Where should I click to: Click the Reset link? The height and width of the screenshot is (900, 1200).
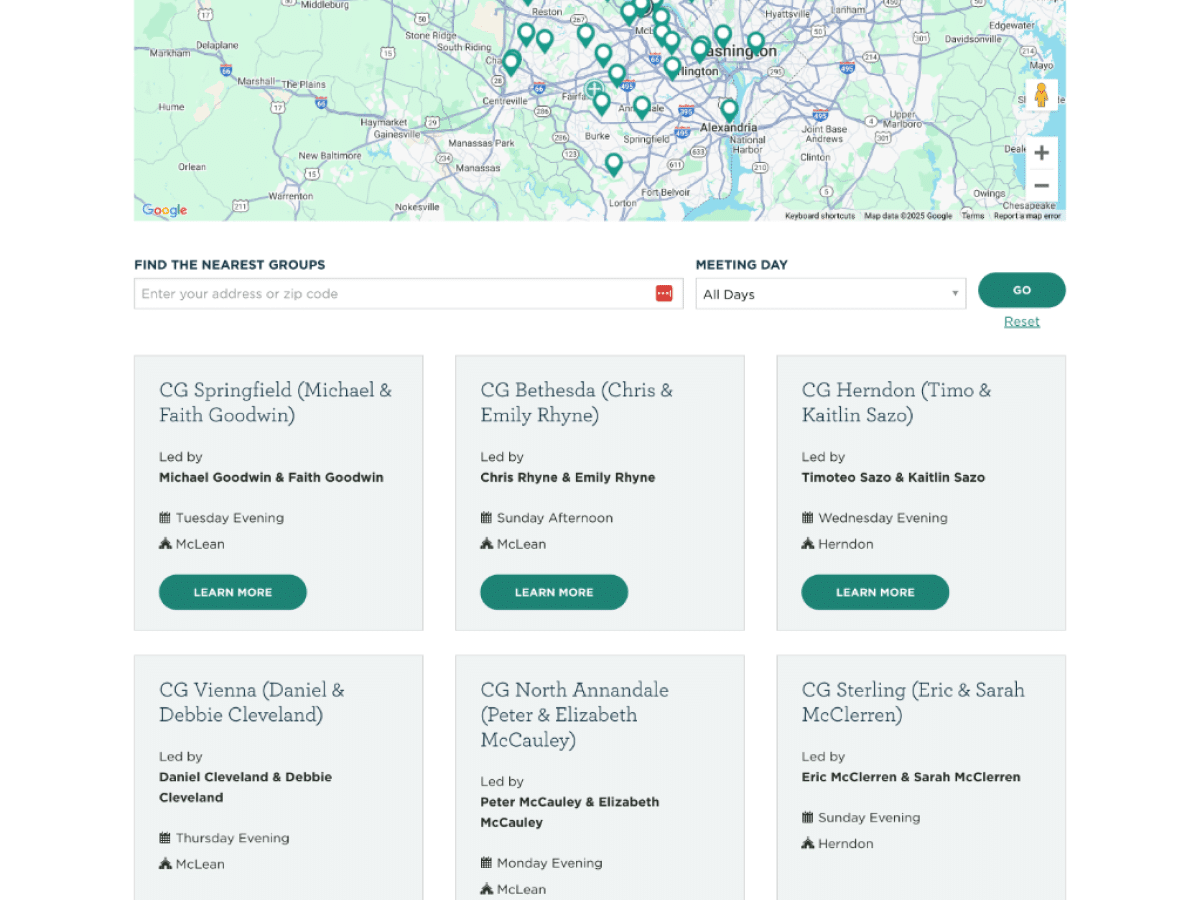(x=1021, y=321)
